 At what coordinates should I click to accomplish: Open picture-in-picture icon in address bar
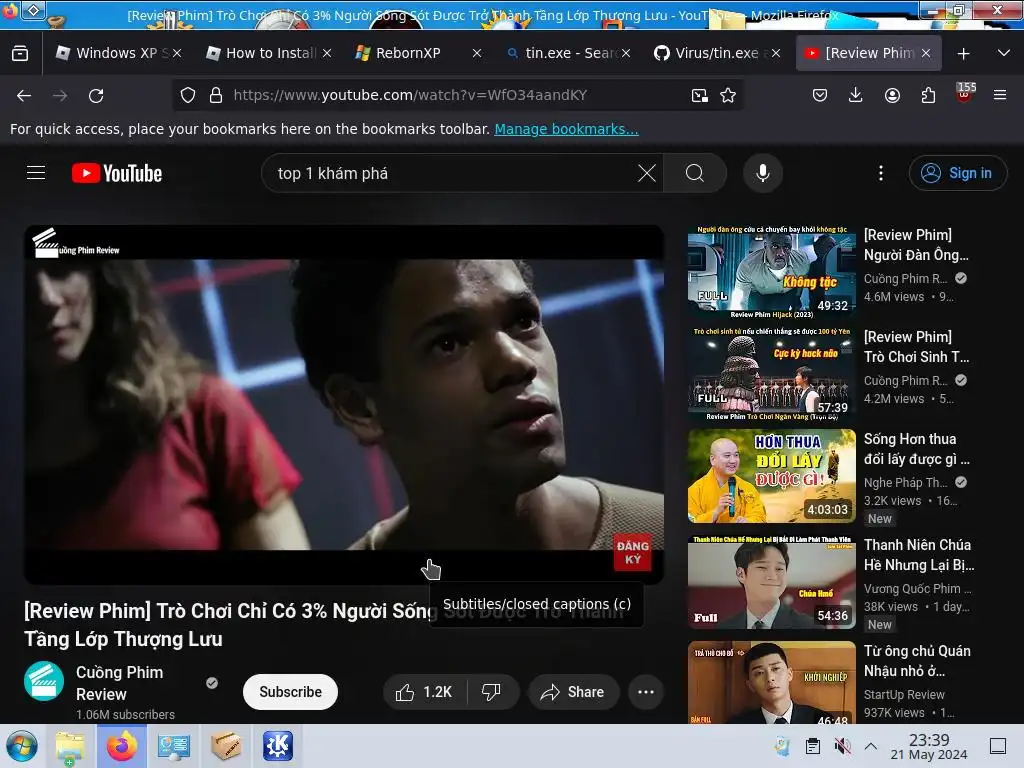pyautogui.click(x=699, y=95)
